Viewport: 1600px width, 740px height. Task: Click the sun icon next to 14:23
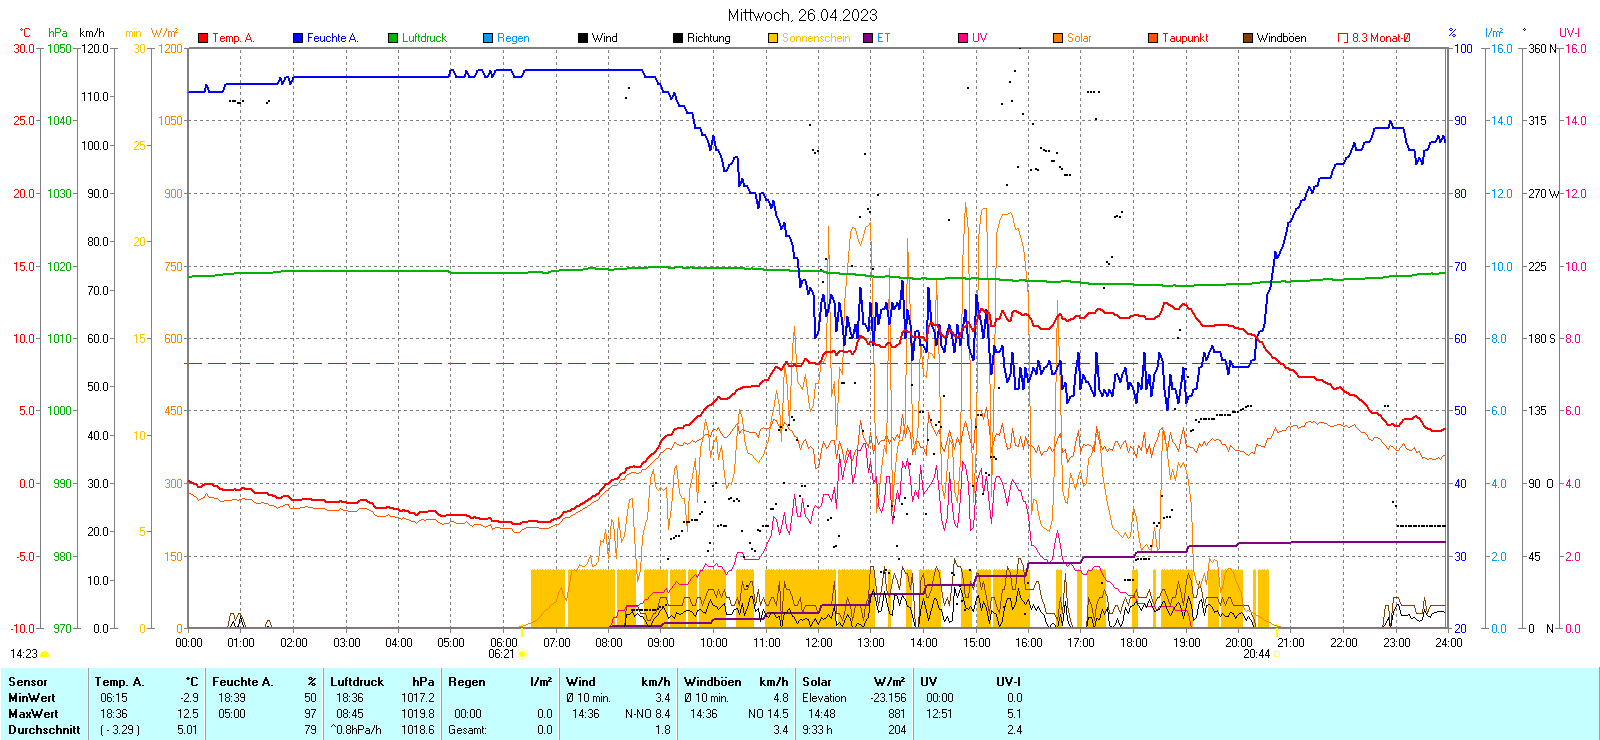pyautogui.click(x=45, y=654)
